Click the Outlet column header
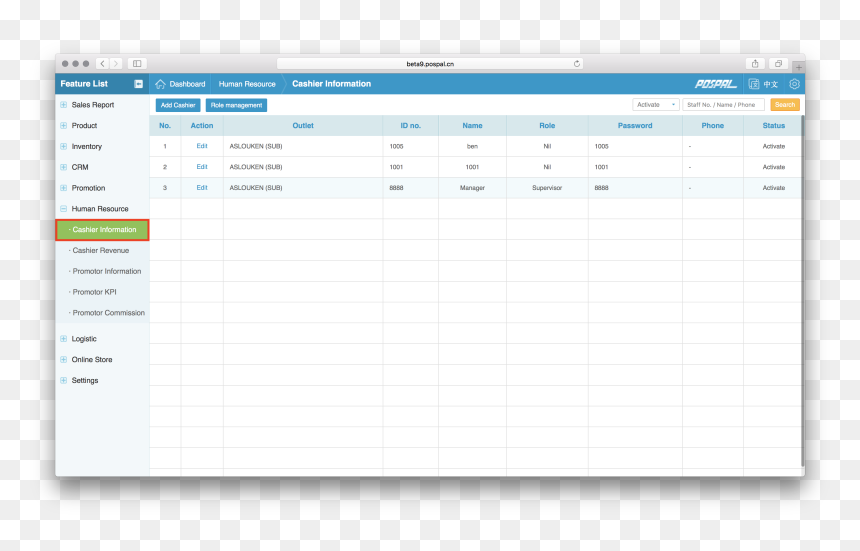 click(x=303, y=126)
